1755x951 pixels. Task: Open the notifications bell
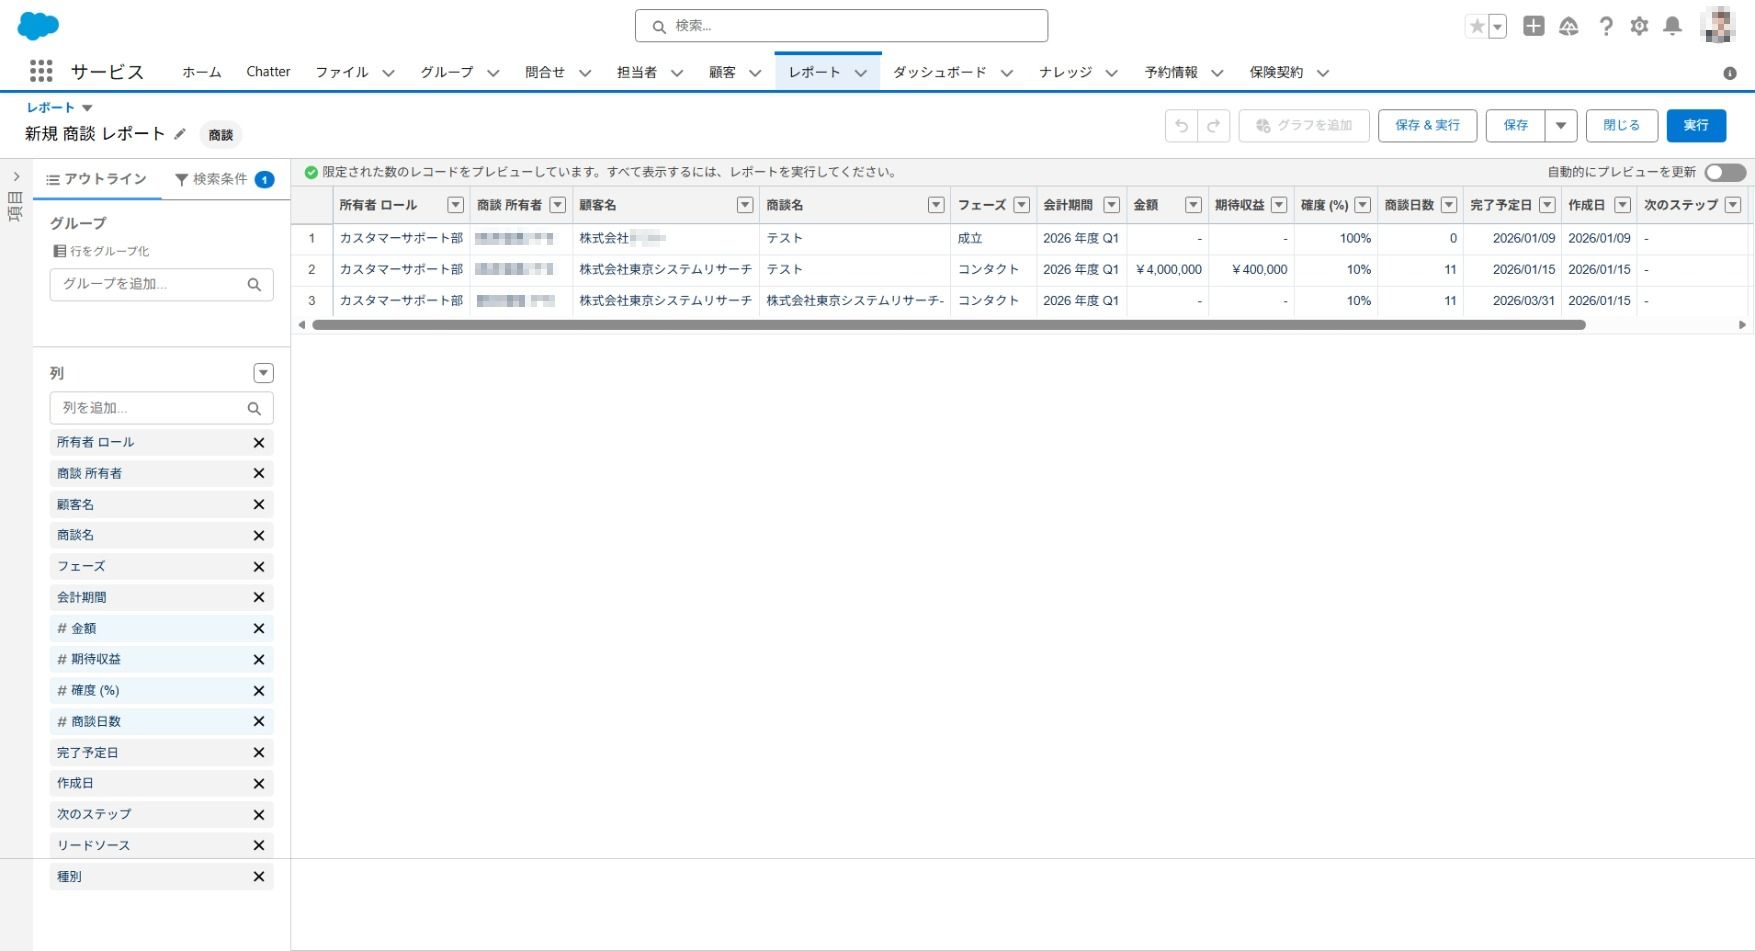[1672, 27]
